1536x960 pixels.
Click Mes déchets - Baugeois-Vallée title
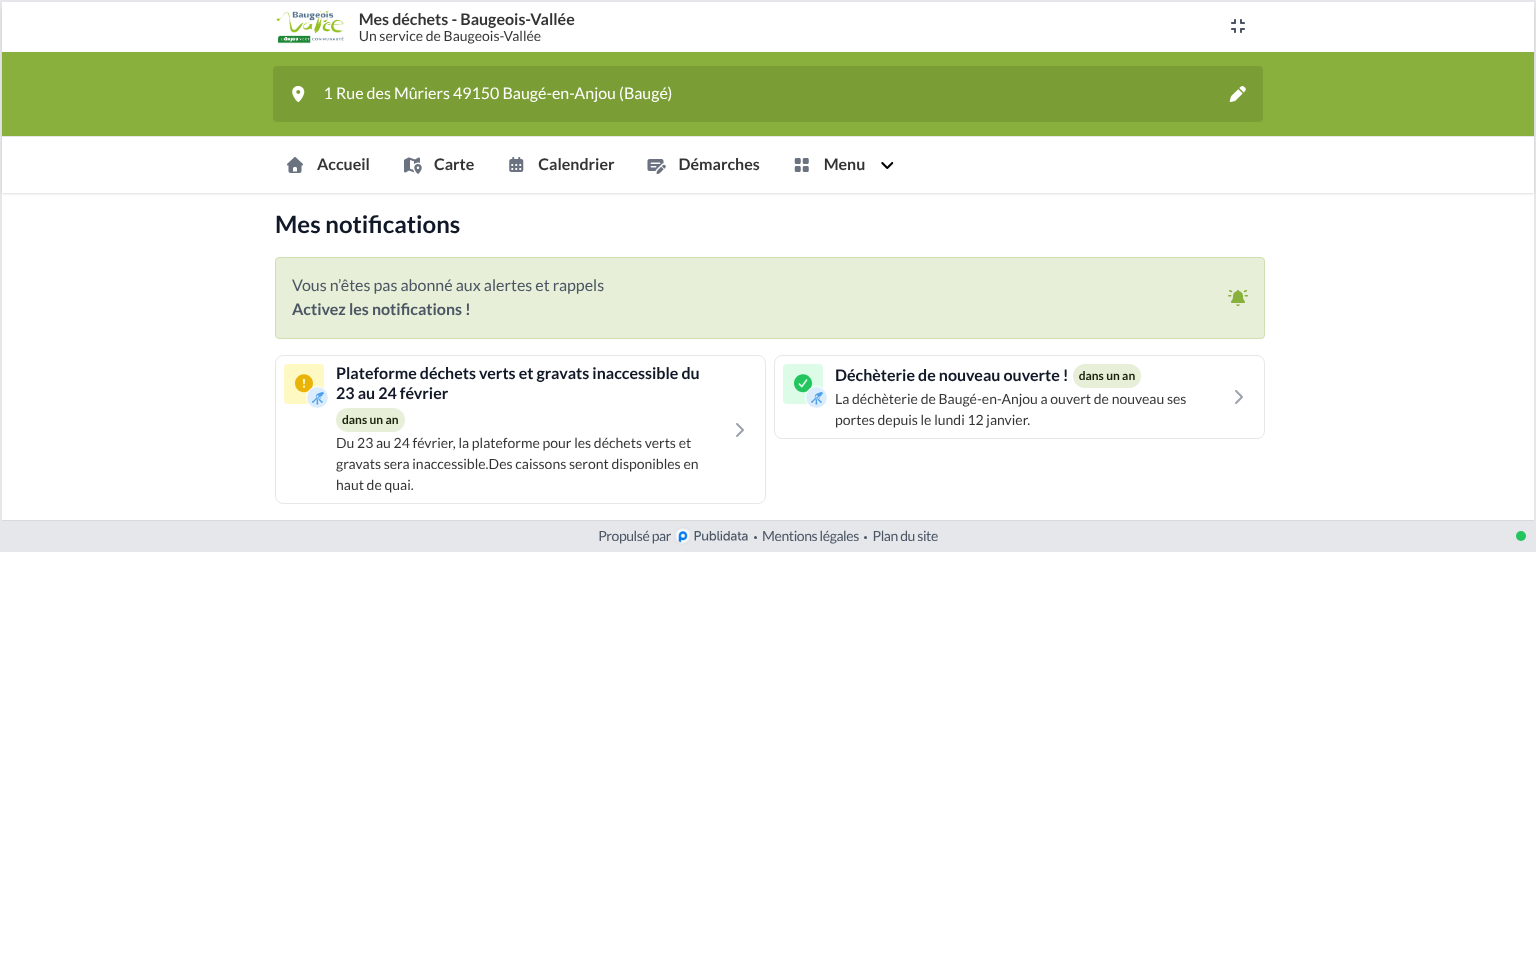click(x=467, y=20)
